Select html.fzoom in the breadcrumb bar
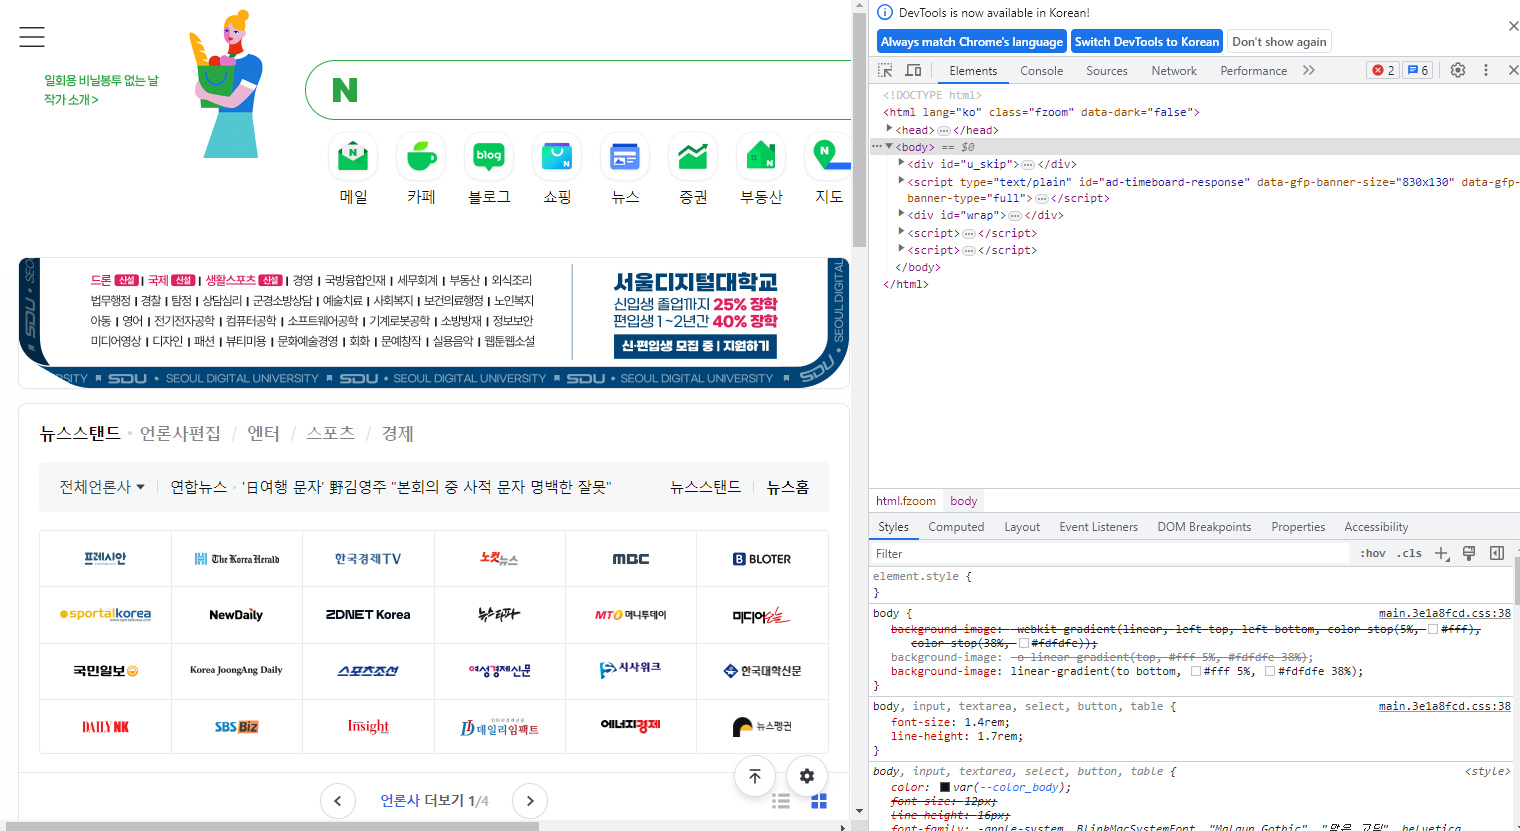Viewport: 1520px width, 831px height. (x=906, y=501)
